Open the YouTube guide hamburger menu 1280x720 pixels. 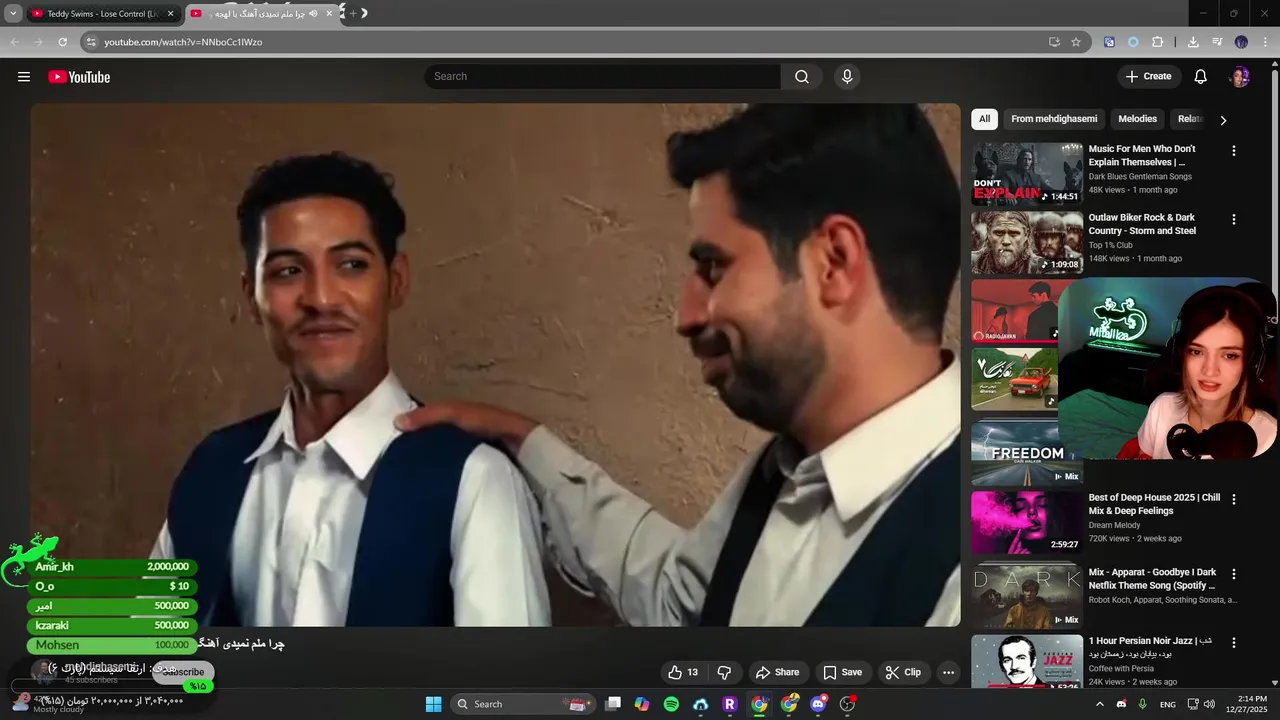point(24,77)
